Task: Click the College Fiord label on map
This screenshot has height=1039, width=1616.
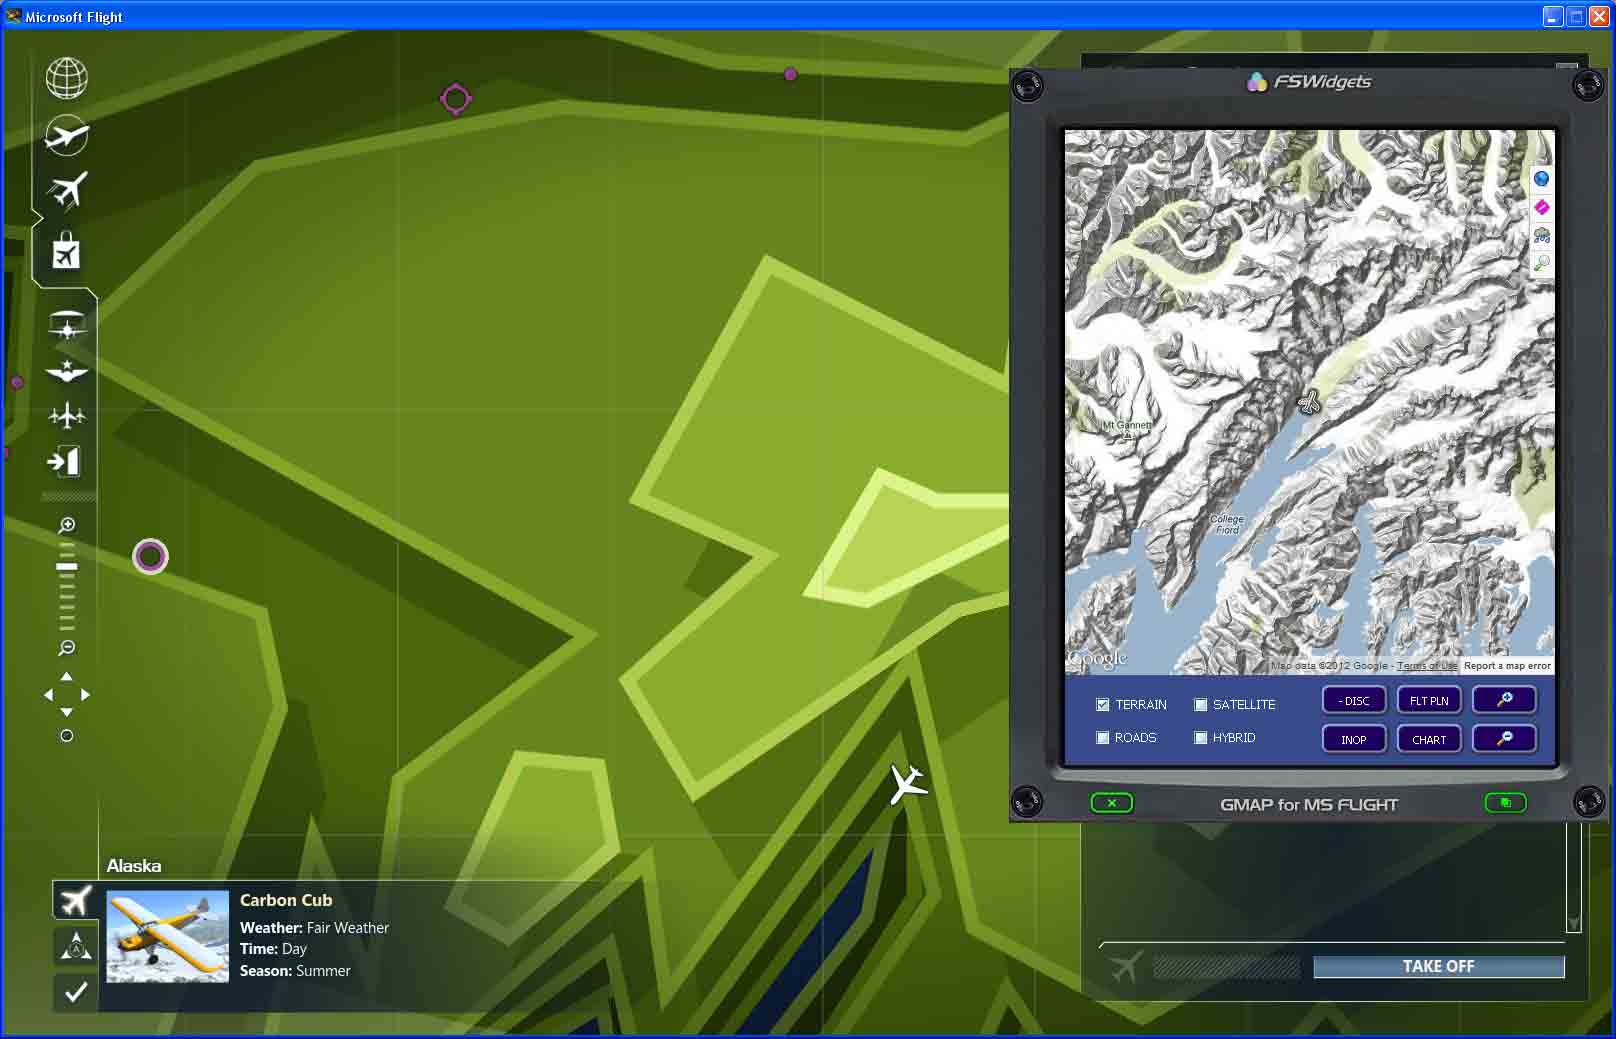Action: tap(1227, 524)
